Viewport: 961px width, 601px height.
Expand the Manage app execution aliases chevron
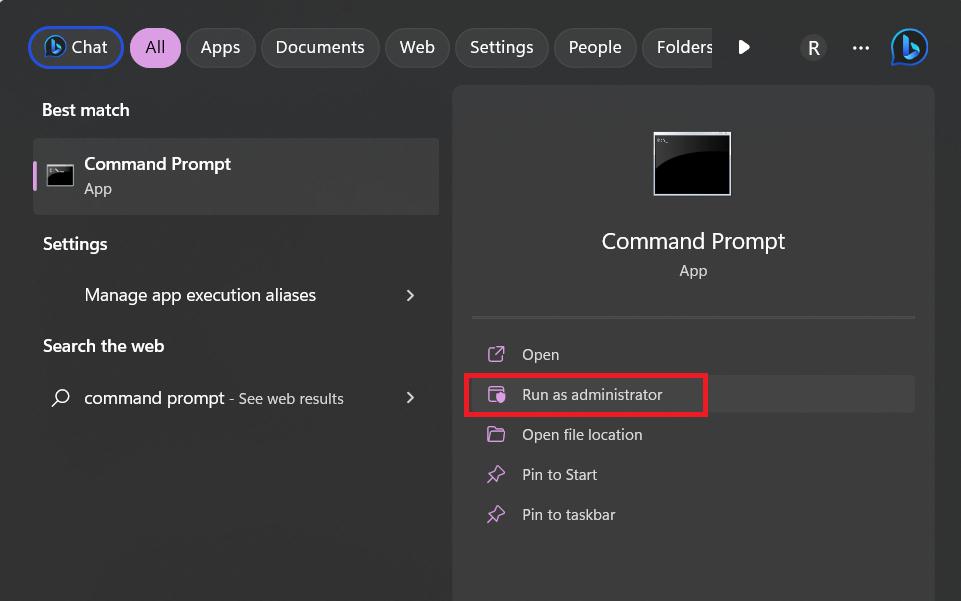click(x=410, y=295)
